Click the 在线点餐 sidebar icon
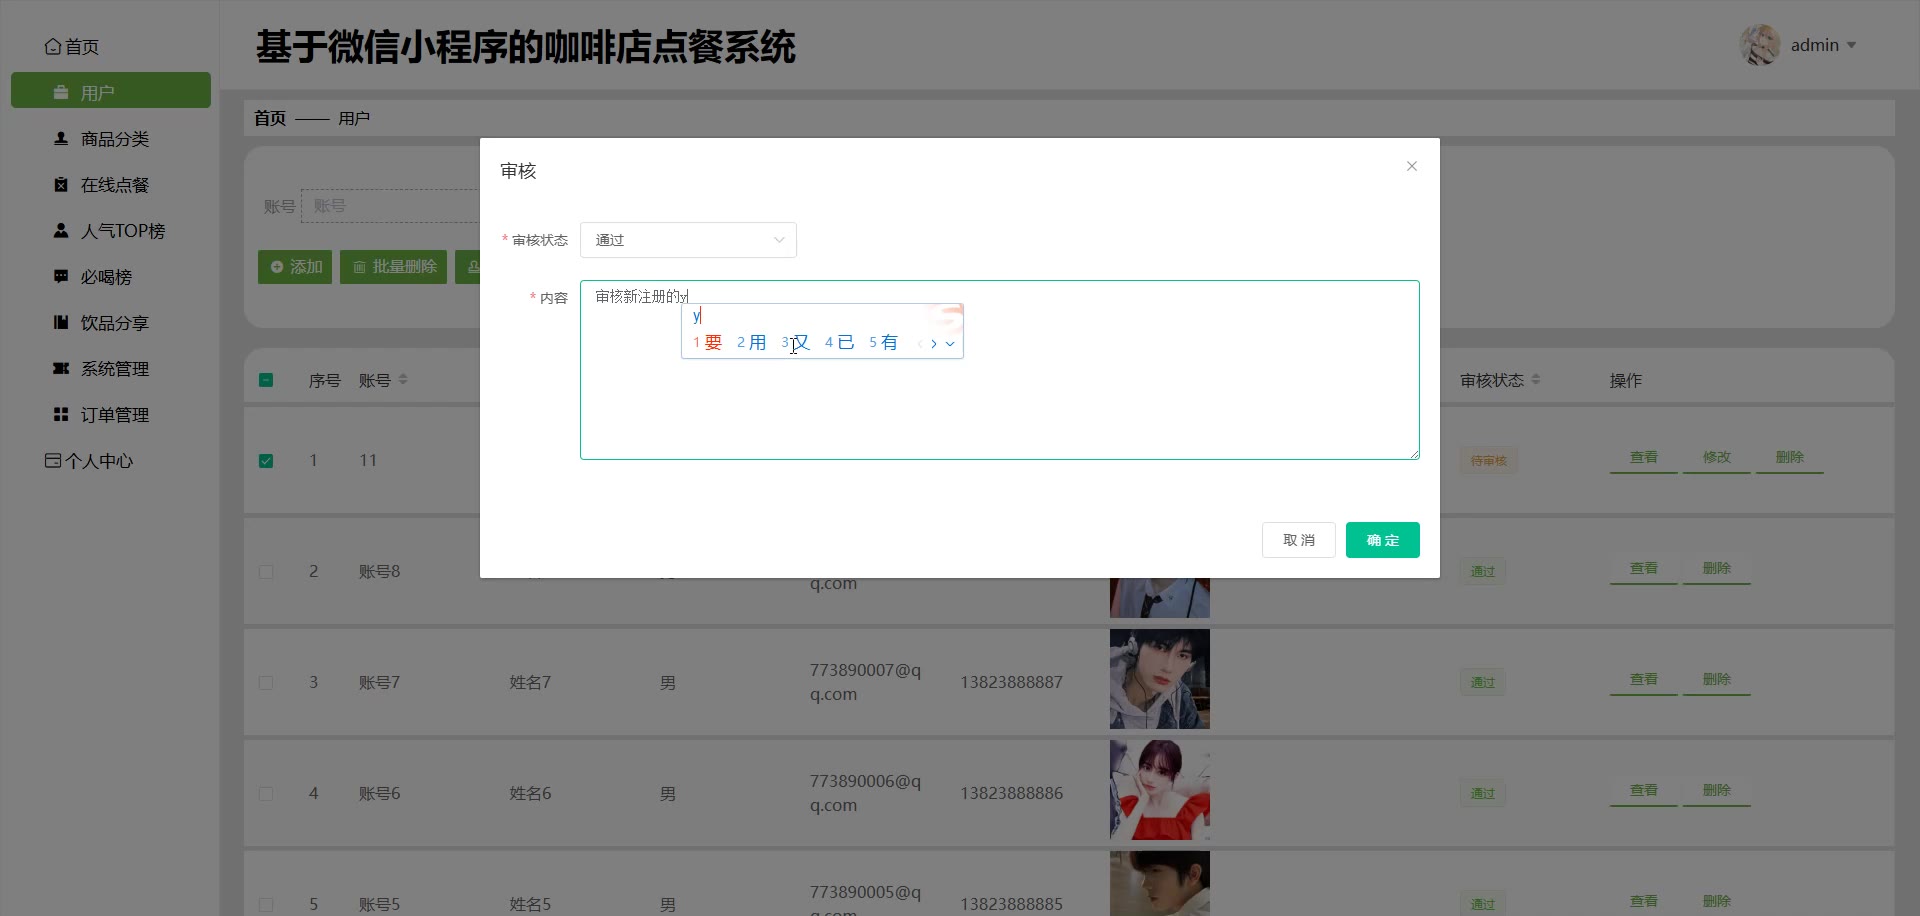1920x916 pixels. (61, 185)
